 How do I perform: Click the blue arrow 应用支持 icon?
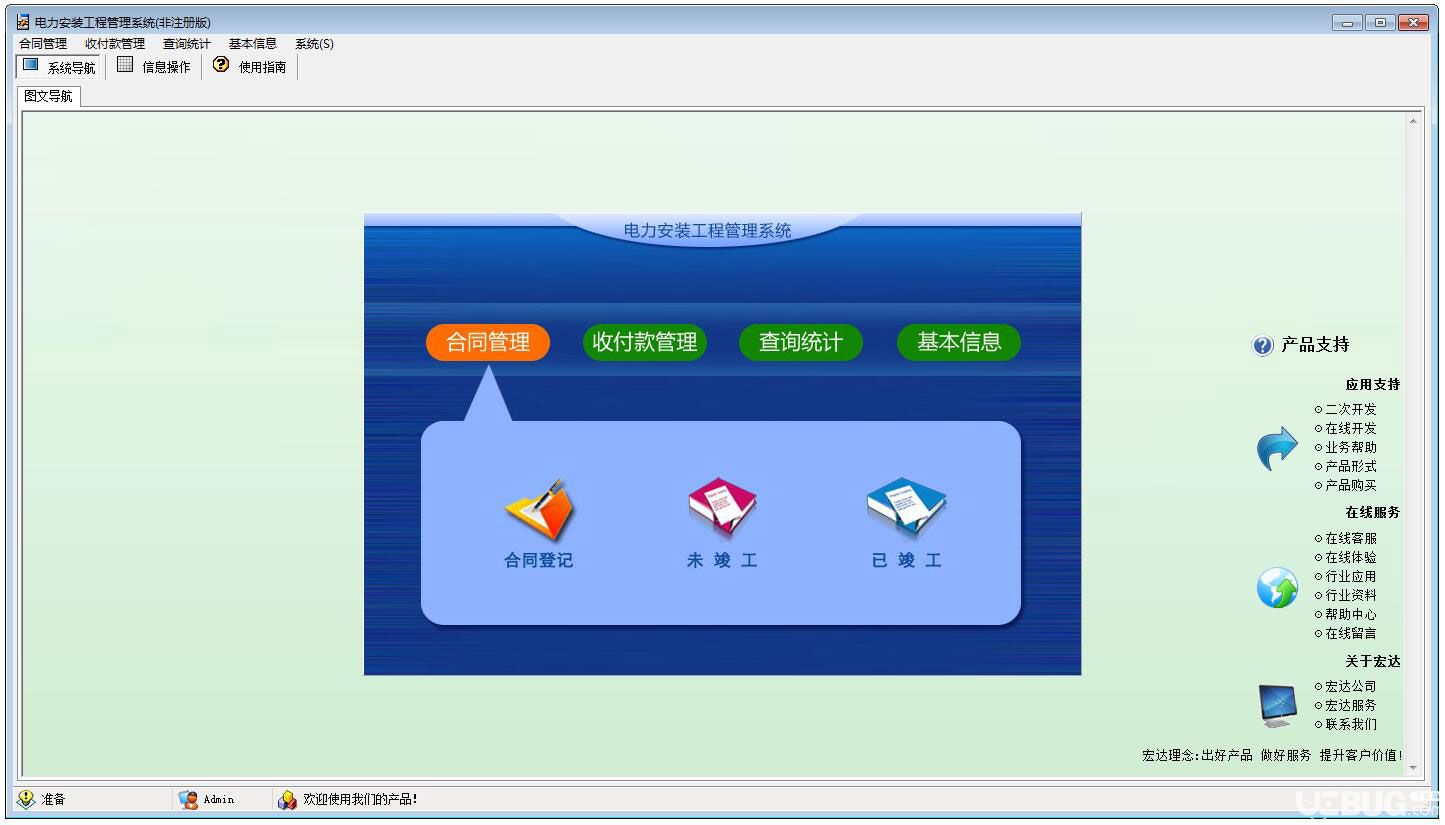tap(1277, 448)
